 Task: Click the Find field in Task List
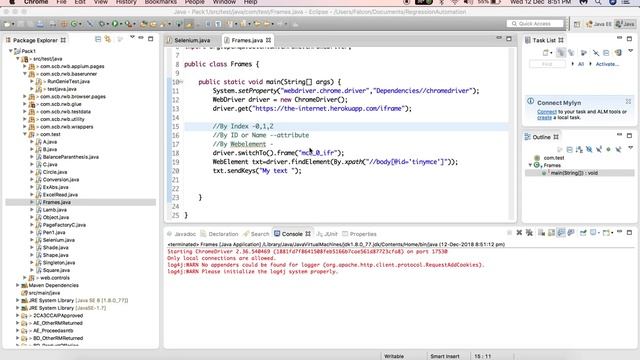click(x=547, y=64)
